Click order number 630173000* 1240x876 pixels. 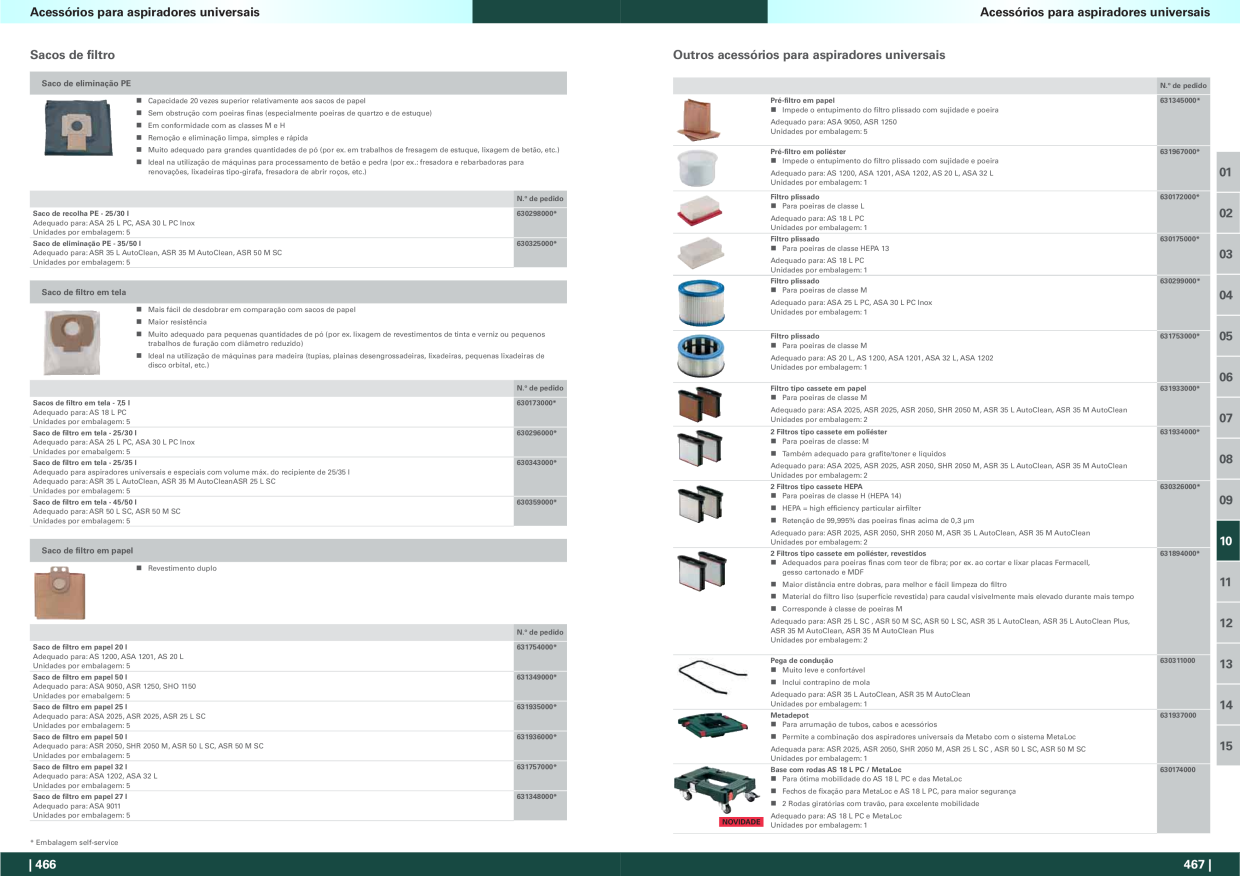(x=536, y=403)
